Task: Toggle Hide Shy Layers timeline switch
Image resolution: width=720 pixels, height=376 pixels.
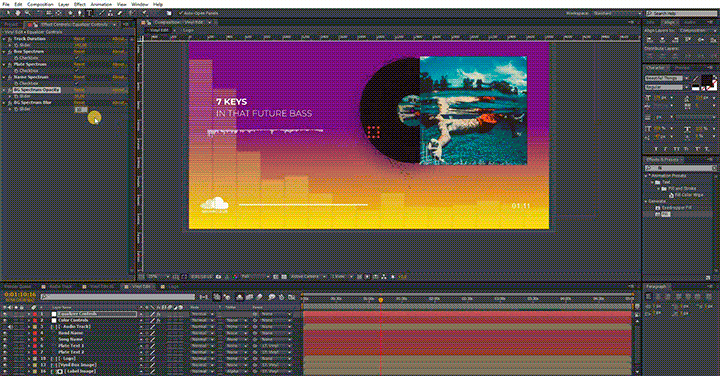Action: 239,297
